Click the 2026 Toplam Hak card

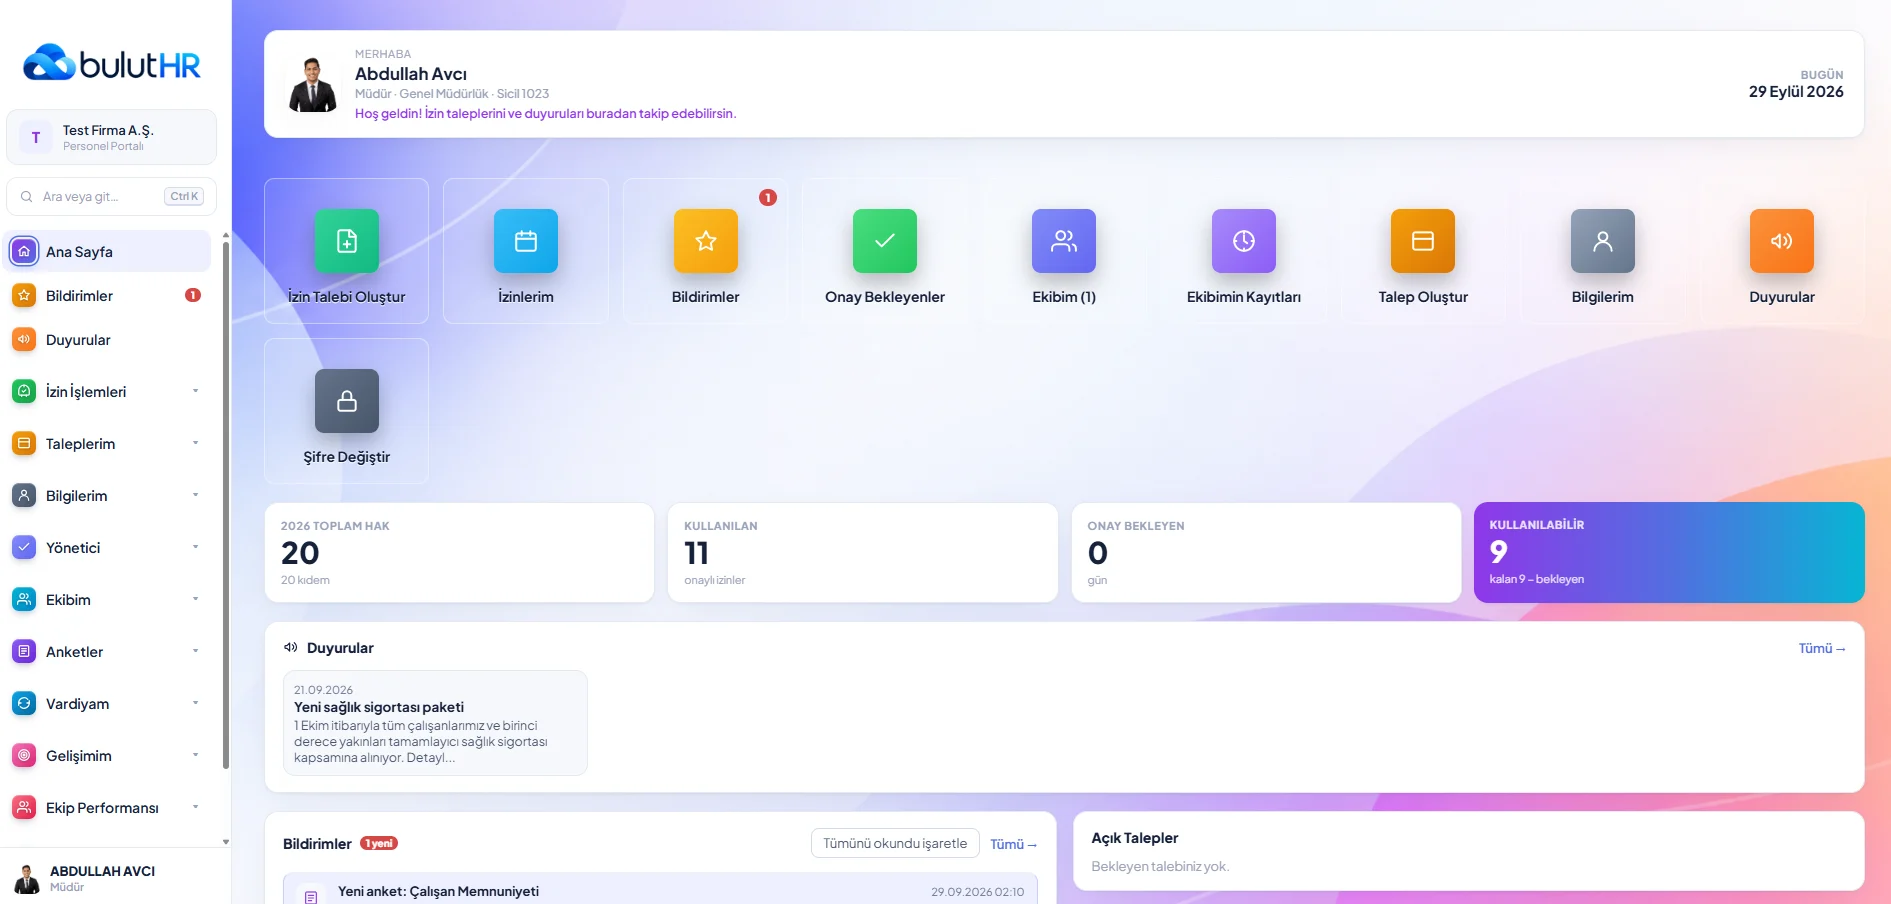[x=459, y=552]
